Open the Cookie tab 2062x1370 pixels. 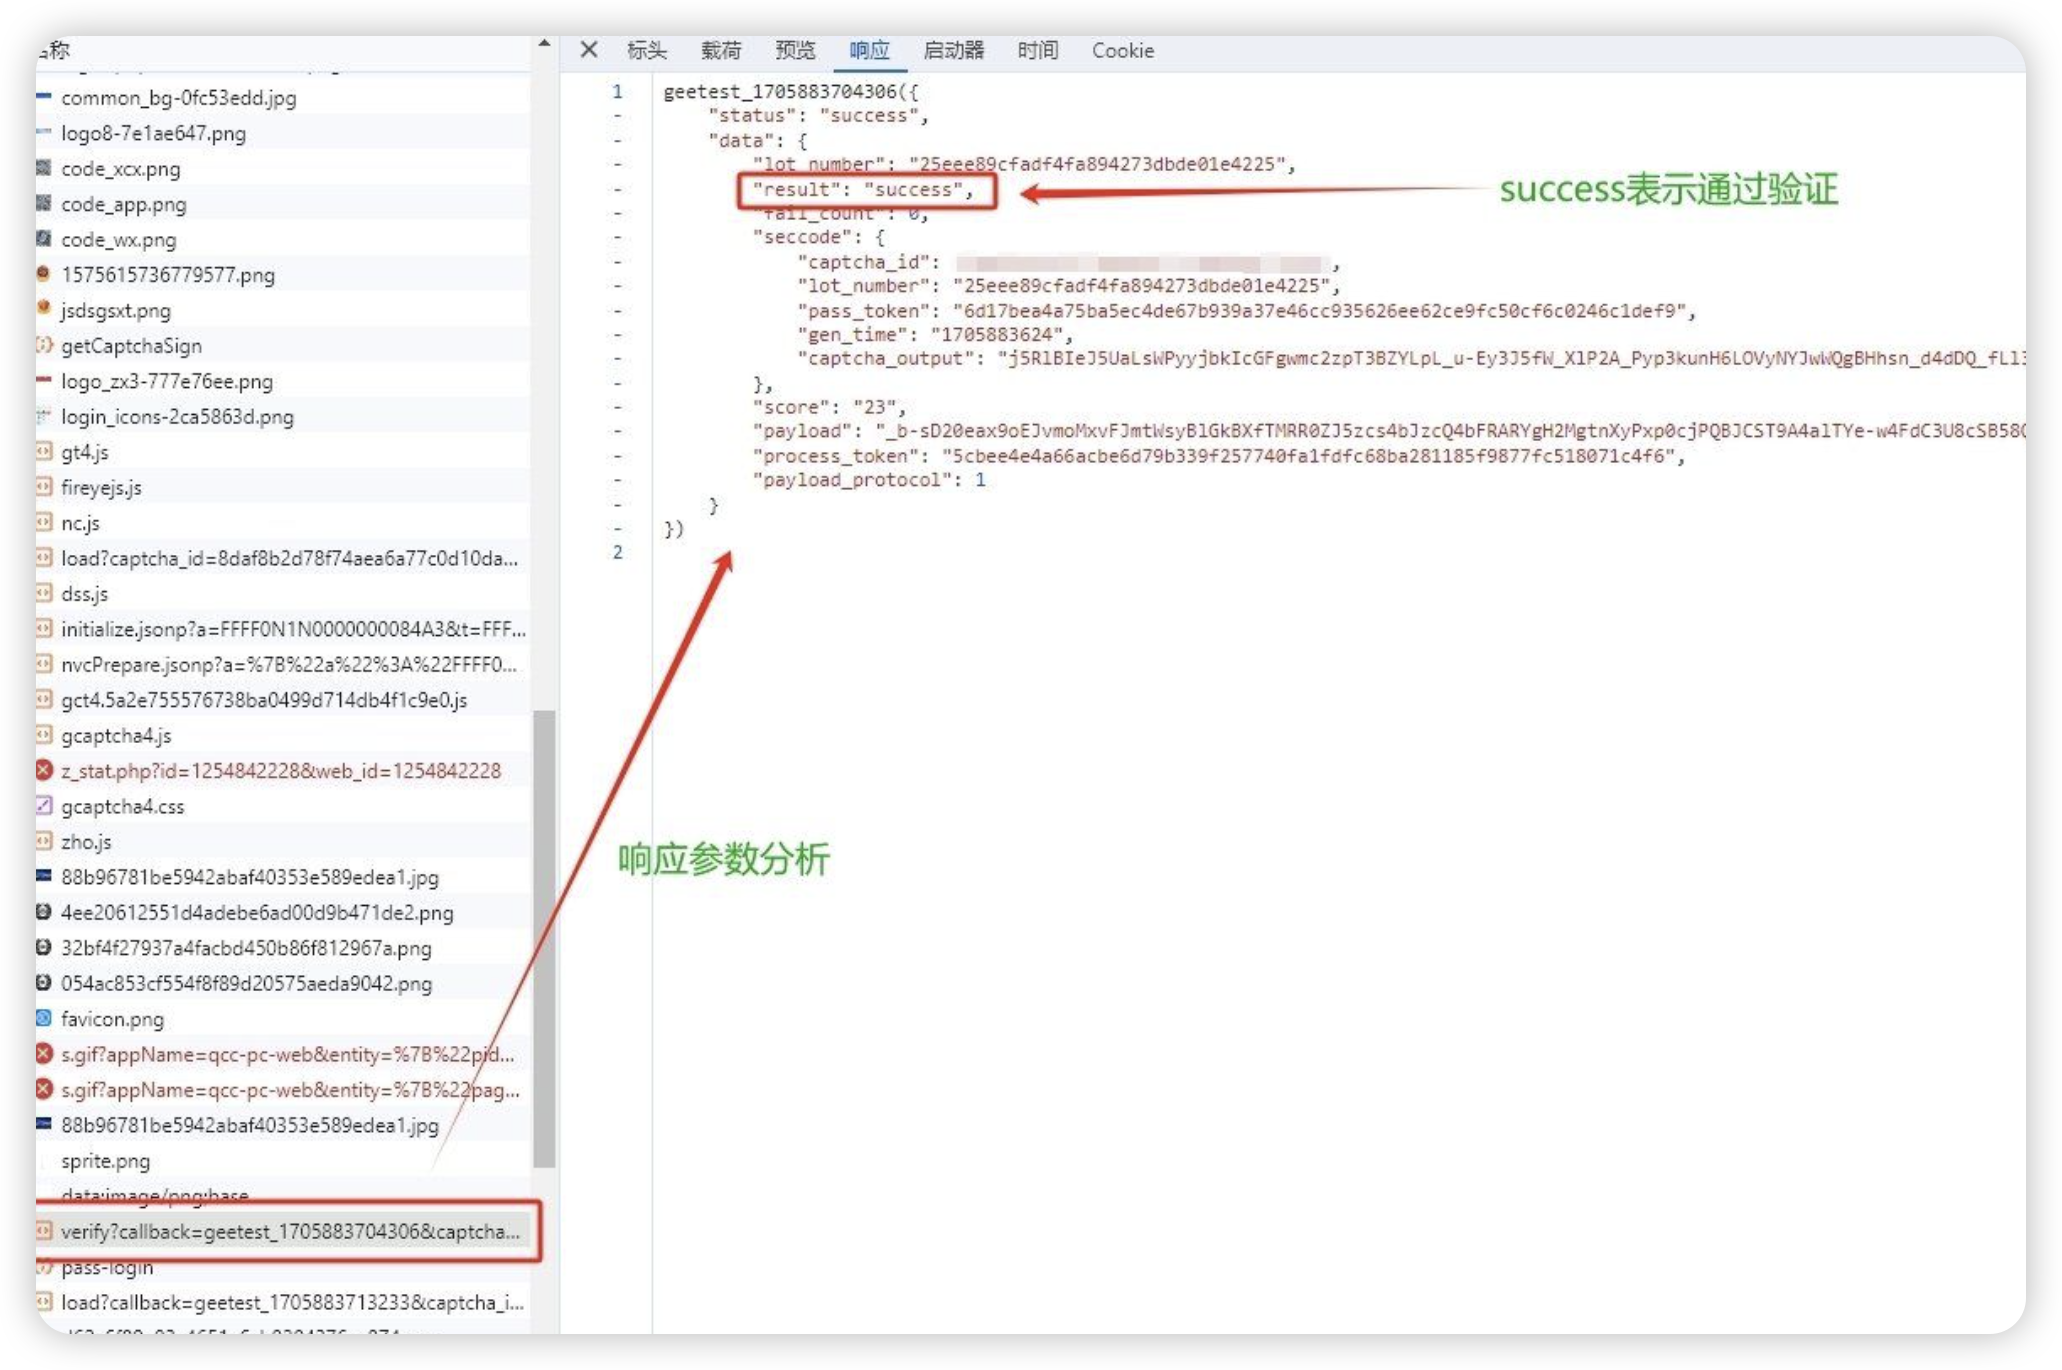(1122, 50)
